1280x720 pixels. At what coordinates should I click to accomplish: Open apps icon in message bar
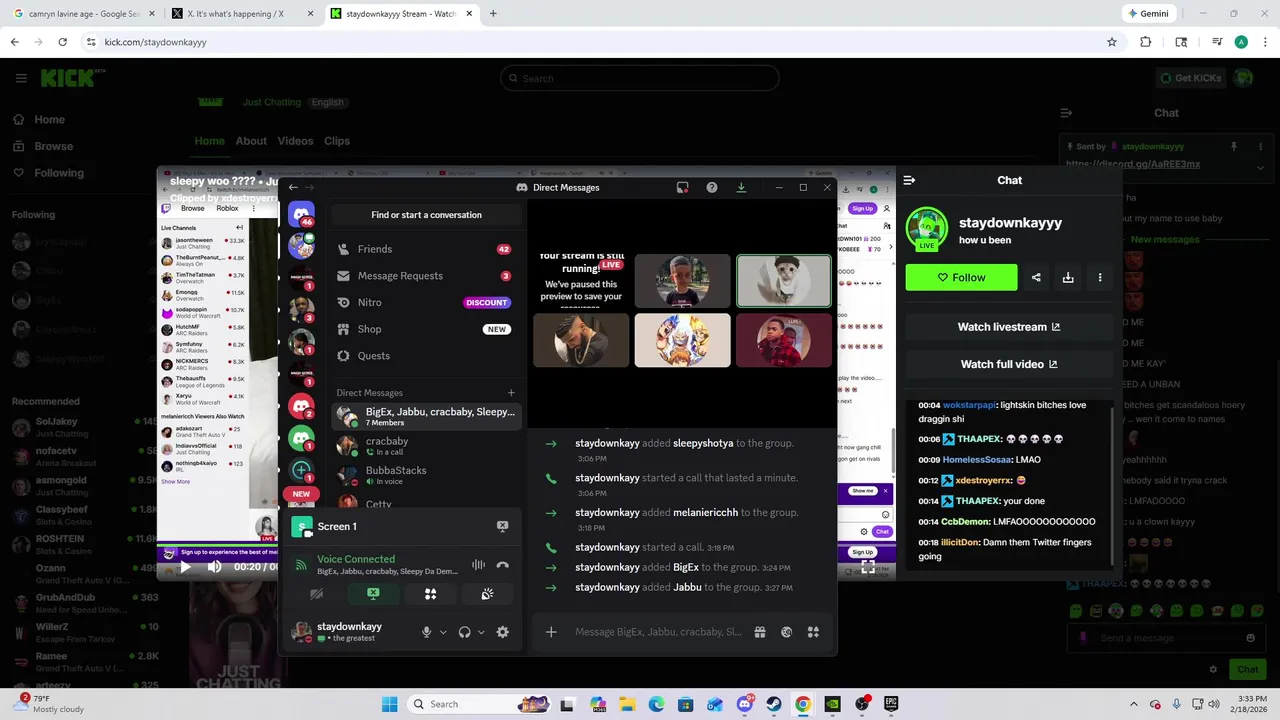(813, 632)
